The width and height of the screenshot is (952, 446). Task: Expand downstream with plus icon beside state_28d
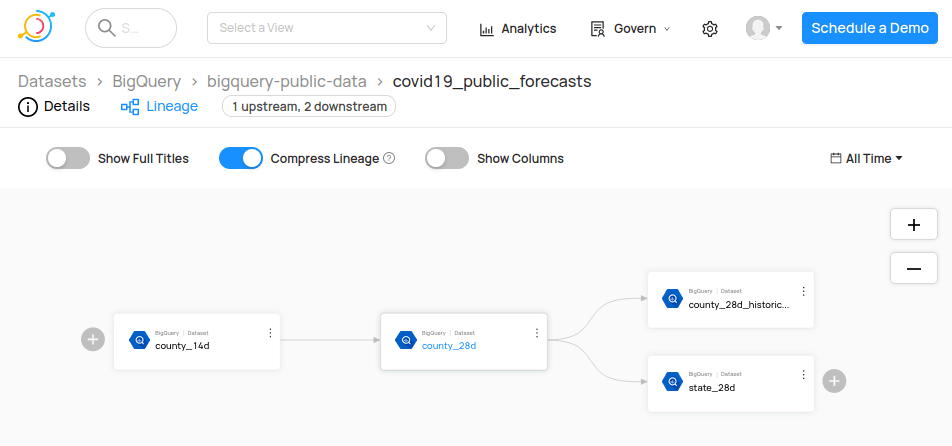[x=835, y=381]
